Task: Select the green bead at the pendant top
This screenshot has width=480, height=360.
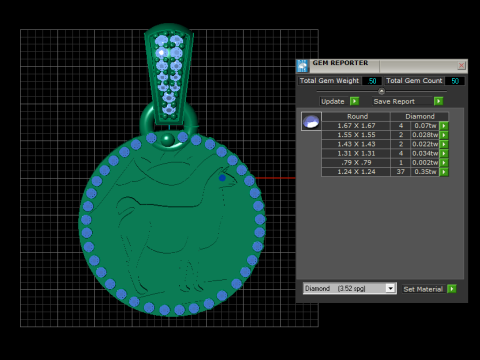Action: point(167,139)
